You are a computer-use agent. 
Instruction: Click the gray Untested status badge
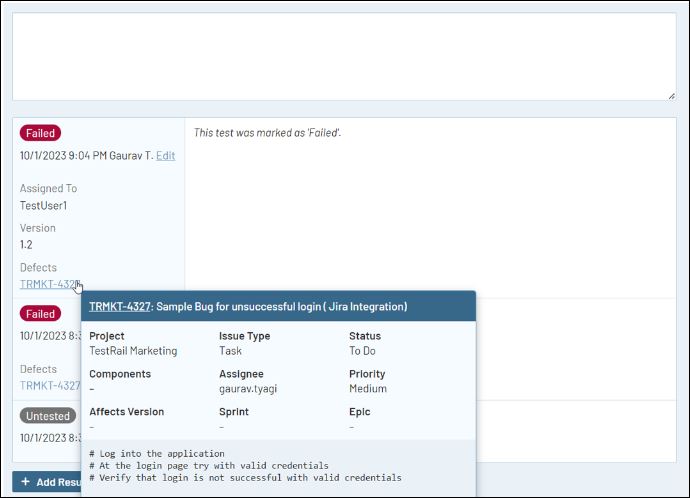click(47, 416)
